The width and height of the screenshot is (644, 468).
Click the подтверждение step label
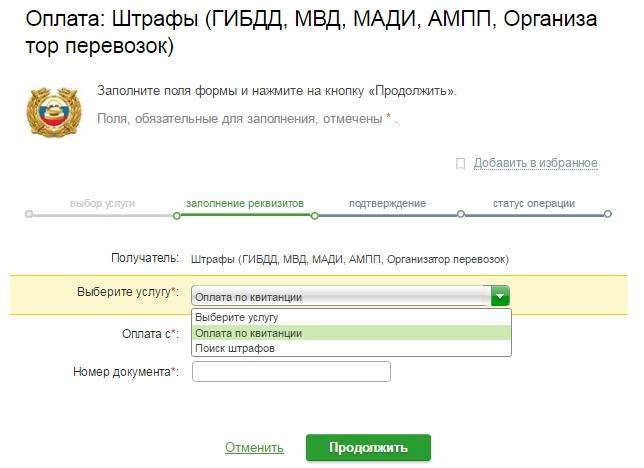(387, 203)
